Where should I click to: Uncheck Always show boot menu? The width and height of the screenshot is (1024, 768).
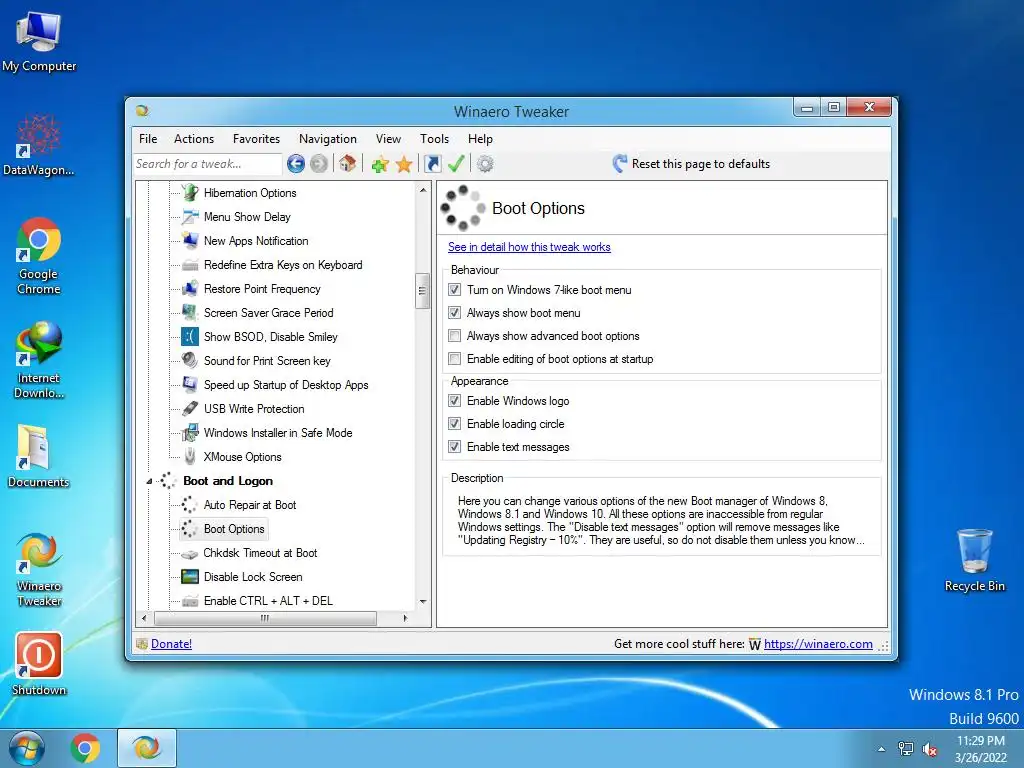[455, 312]
